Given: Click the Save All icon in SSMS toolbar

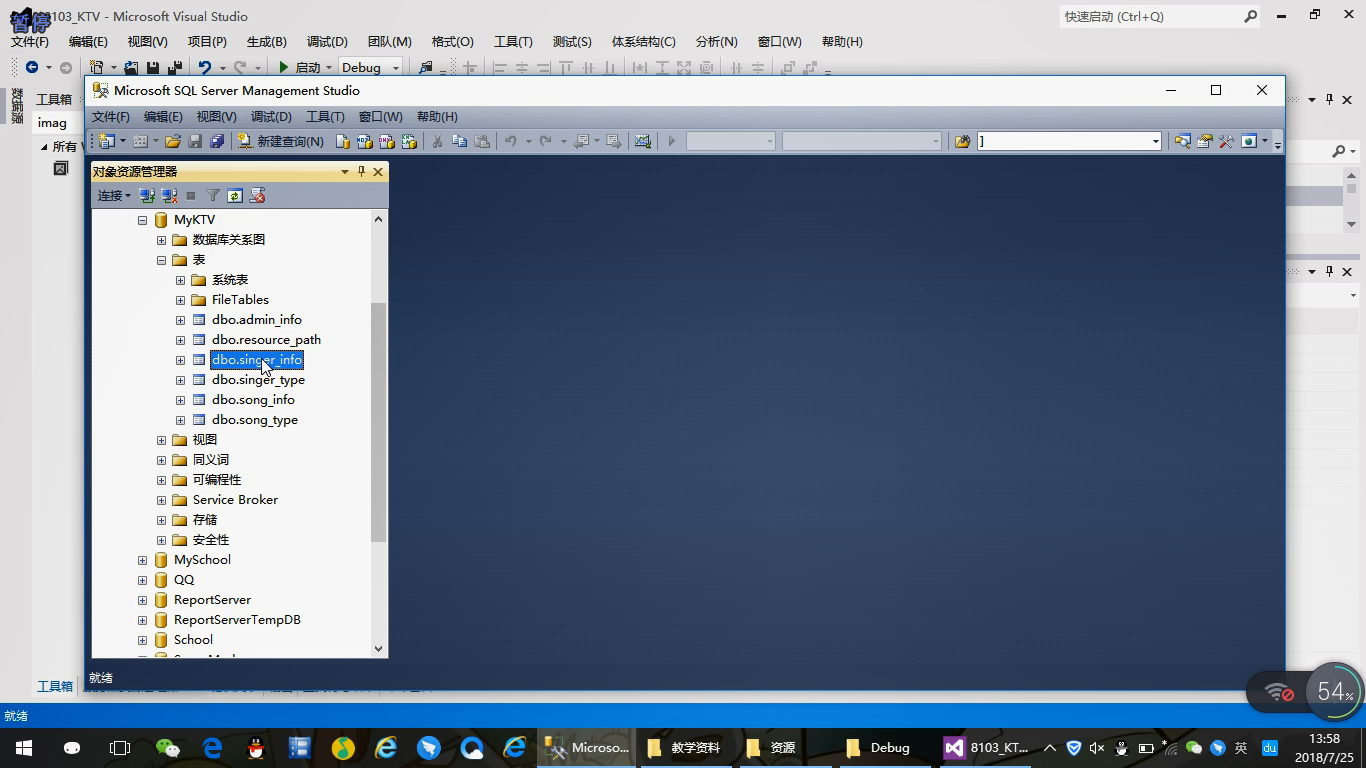Looking at the screenshot, I should pyautogui.click(x=217, y=141).
